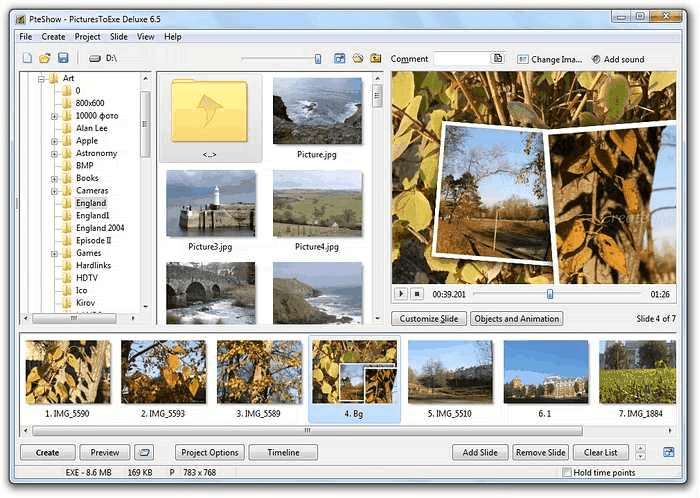Viewport: 700px width, 498px height.
Task: Select slide 6. 1
Action: (x=546, y=372)
